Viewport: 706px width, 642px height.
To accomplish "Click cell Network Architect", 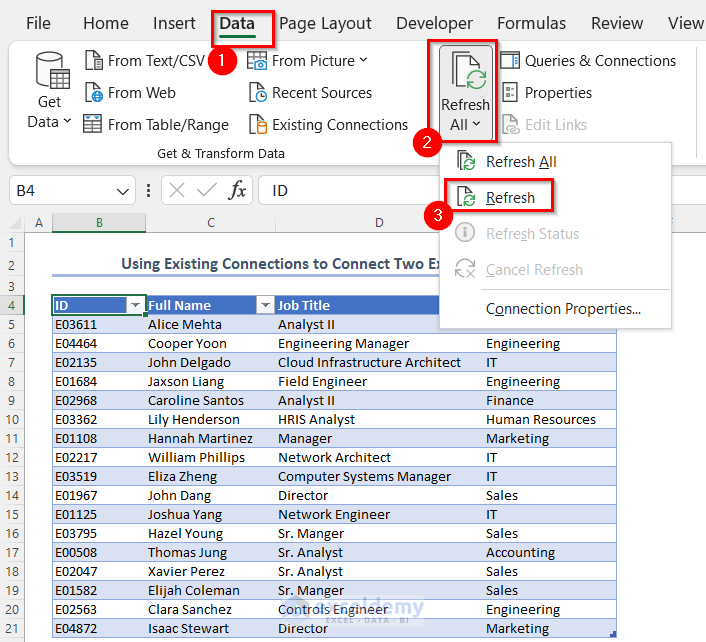I will (379, 457).
